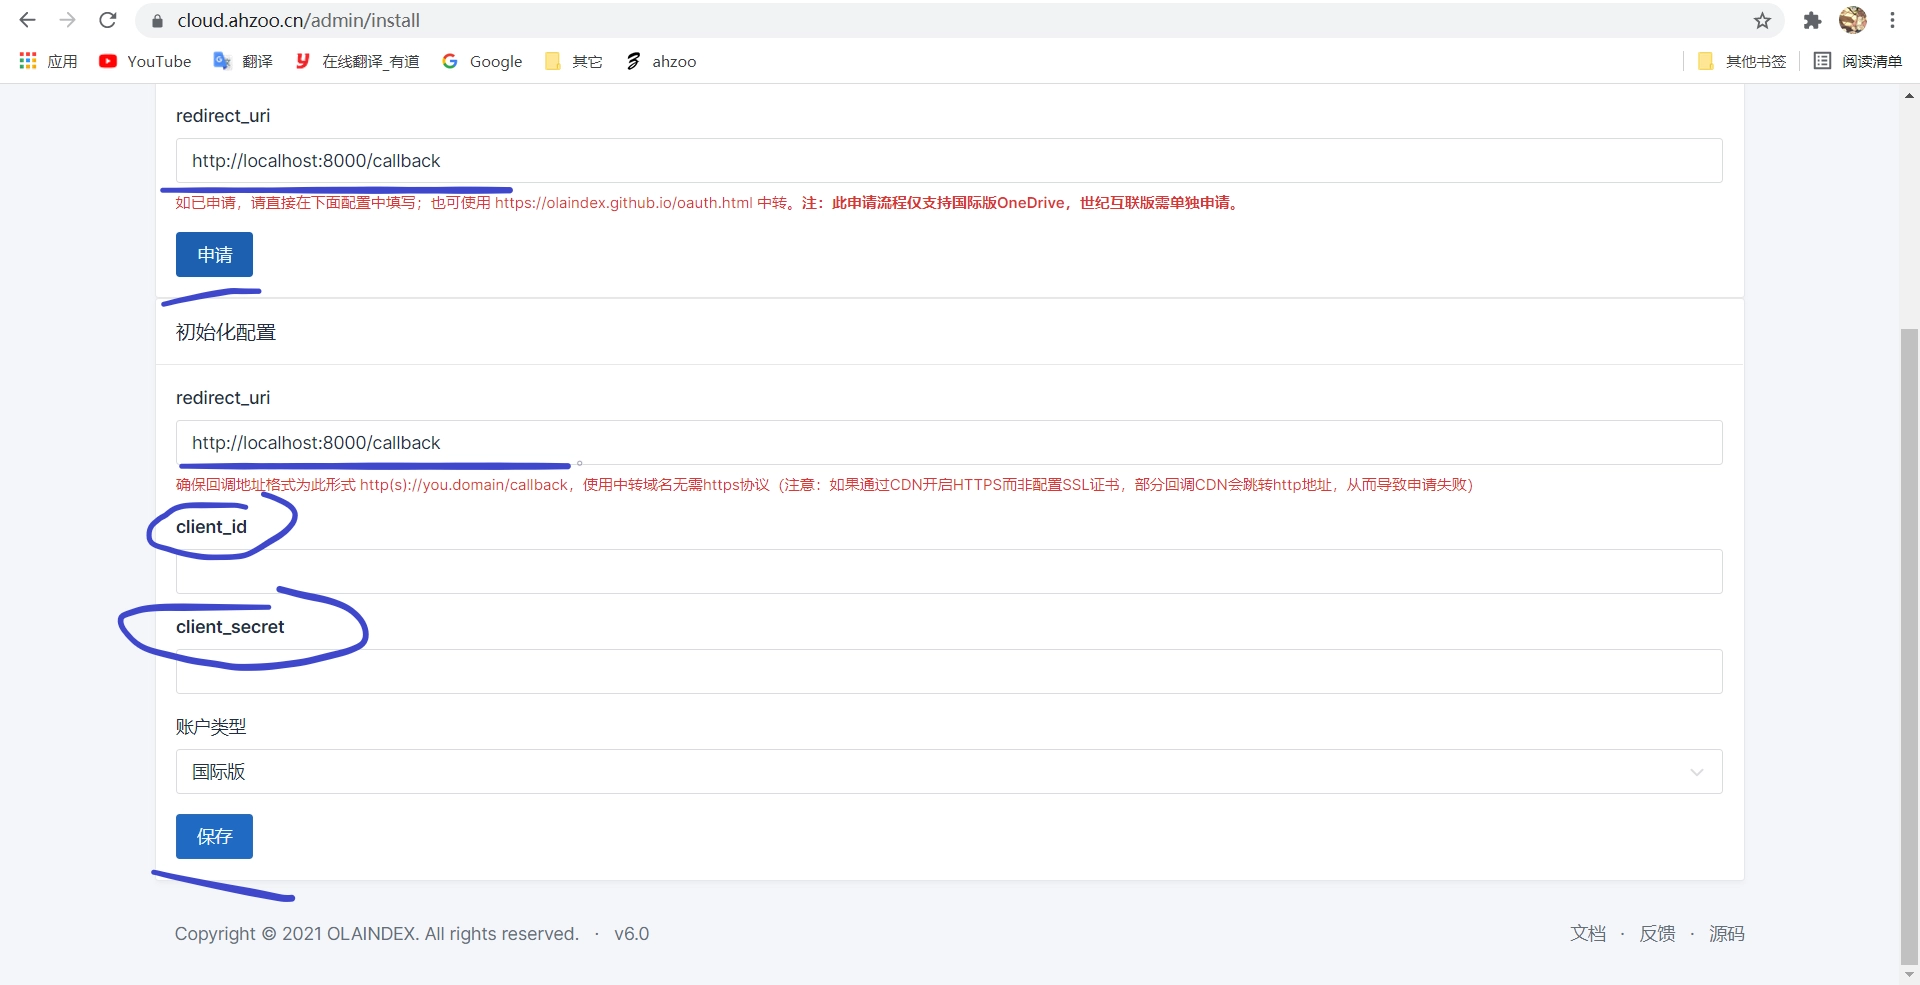Open the 文档 footer link

tap(1587, 933)
